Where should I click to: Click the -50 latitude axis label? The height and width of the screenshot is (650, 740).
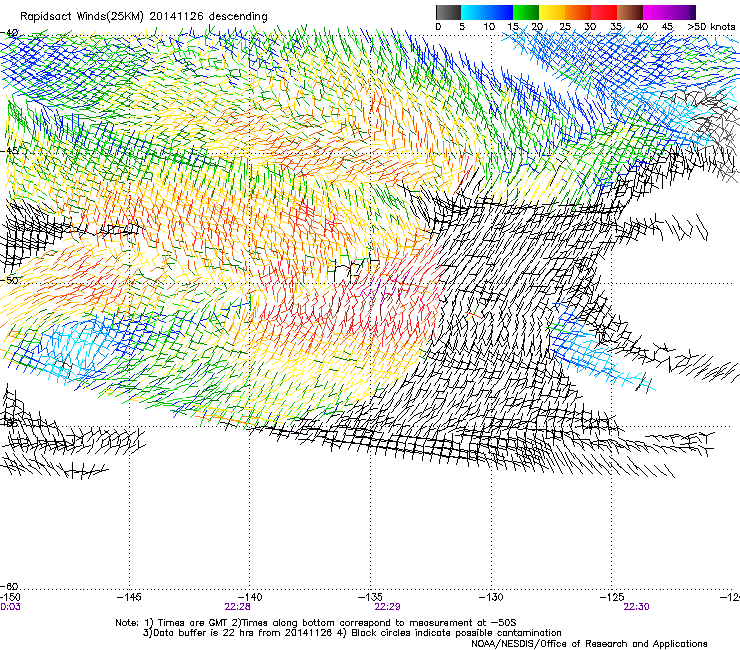(10, 280)
